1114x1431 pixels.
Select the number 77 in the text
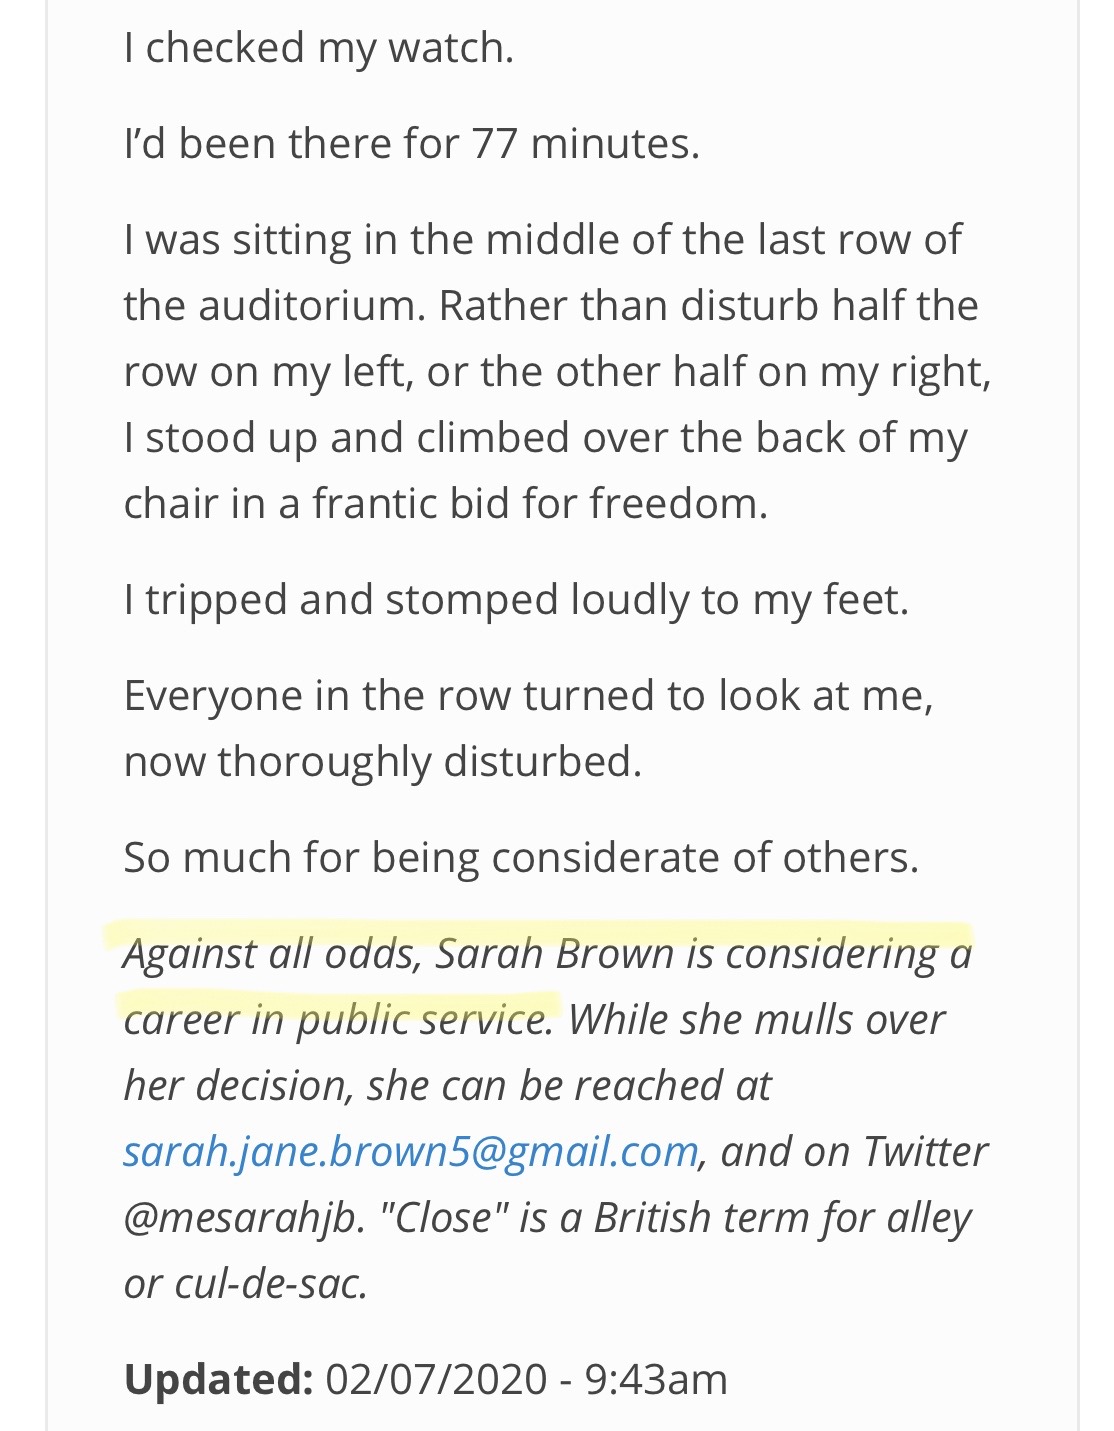pos(494,143)
